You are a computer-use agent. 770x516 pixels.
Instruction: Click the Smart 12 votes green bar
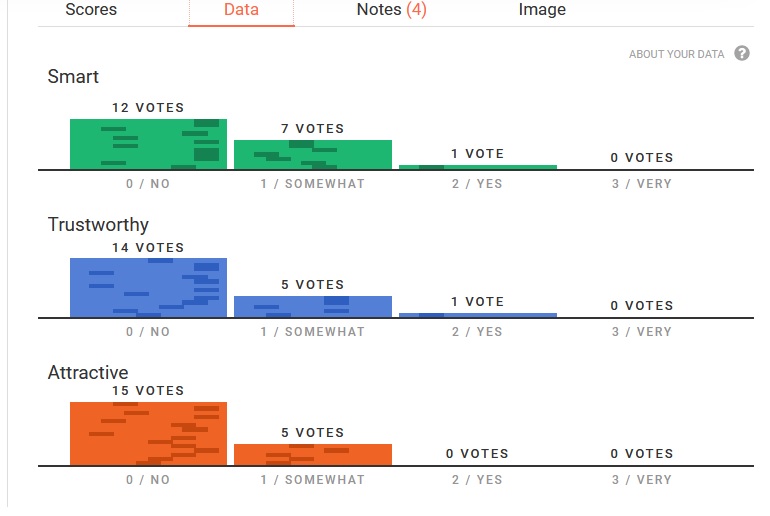[148, 144]
